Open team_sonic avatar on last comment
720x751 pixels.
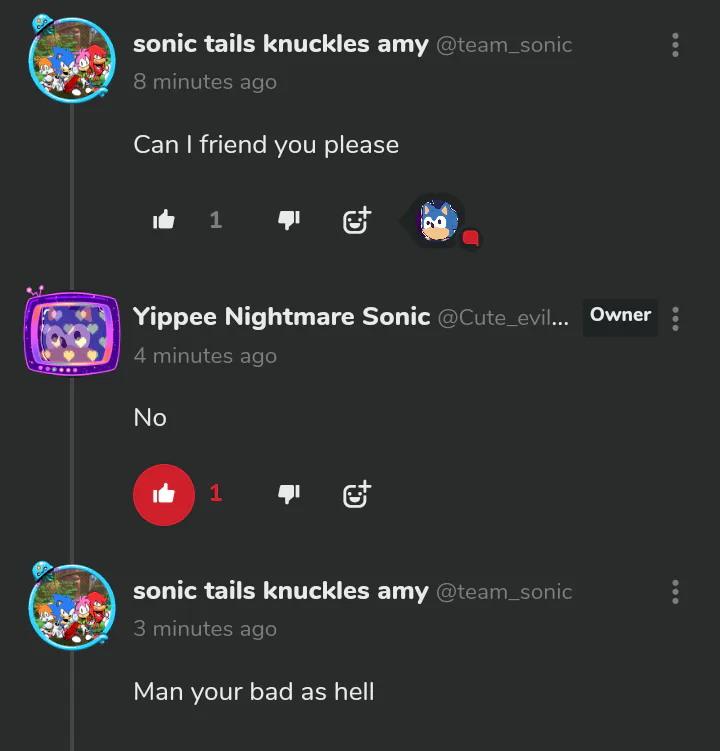[71, 606]
